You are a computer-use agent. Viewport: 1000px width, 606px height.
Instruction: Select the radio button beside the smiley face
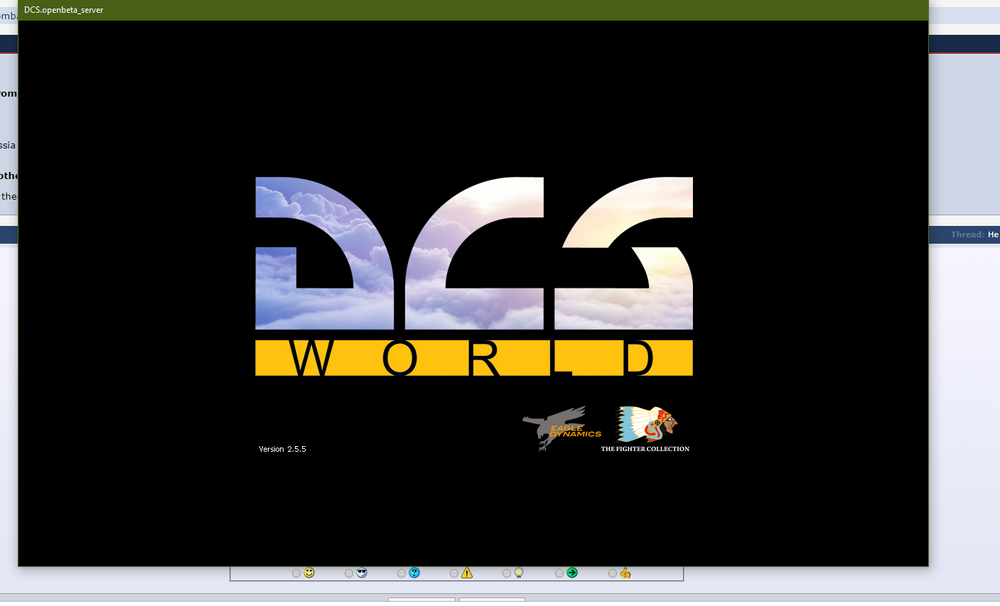(x=296, y=573)
